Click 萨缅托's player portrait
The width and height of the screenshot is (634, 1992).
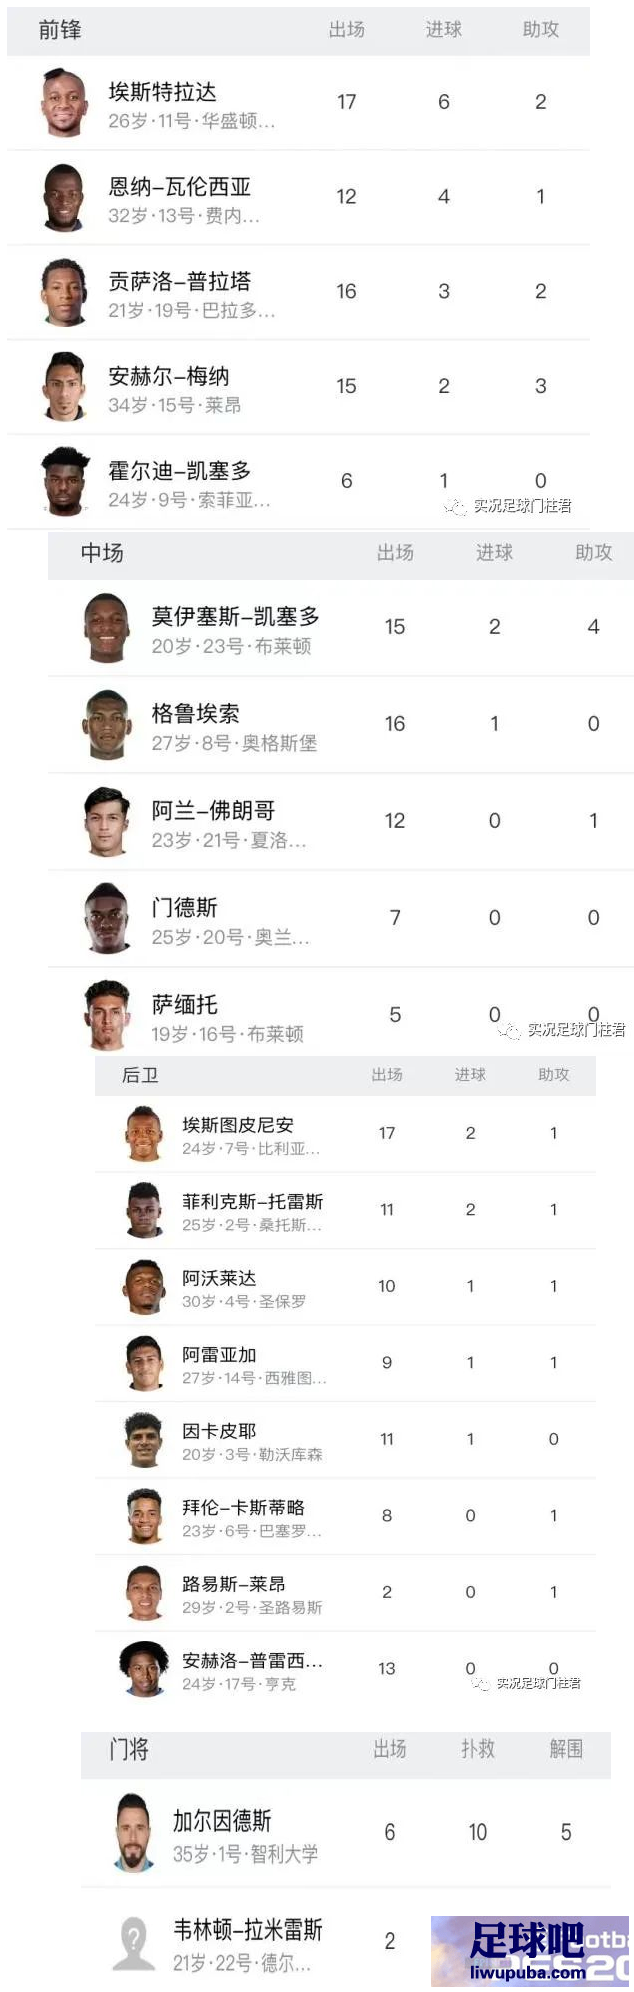click(x=107, y=1016)
